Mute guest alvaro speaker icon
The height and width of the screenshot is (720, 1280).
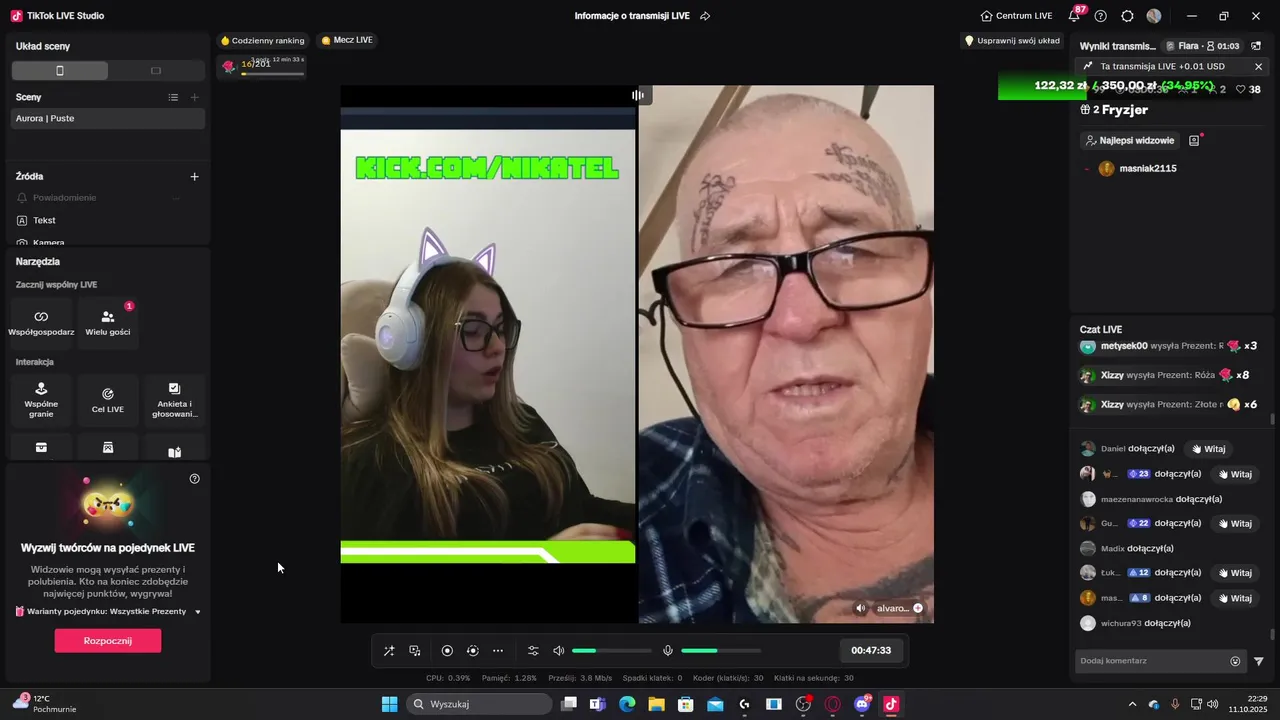pos(861,608)
